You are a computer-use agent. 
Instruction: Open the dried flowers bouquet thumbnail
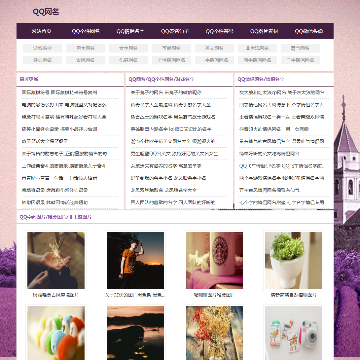214,333
